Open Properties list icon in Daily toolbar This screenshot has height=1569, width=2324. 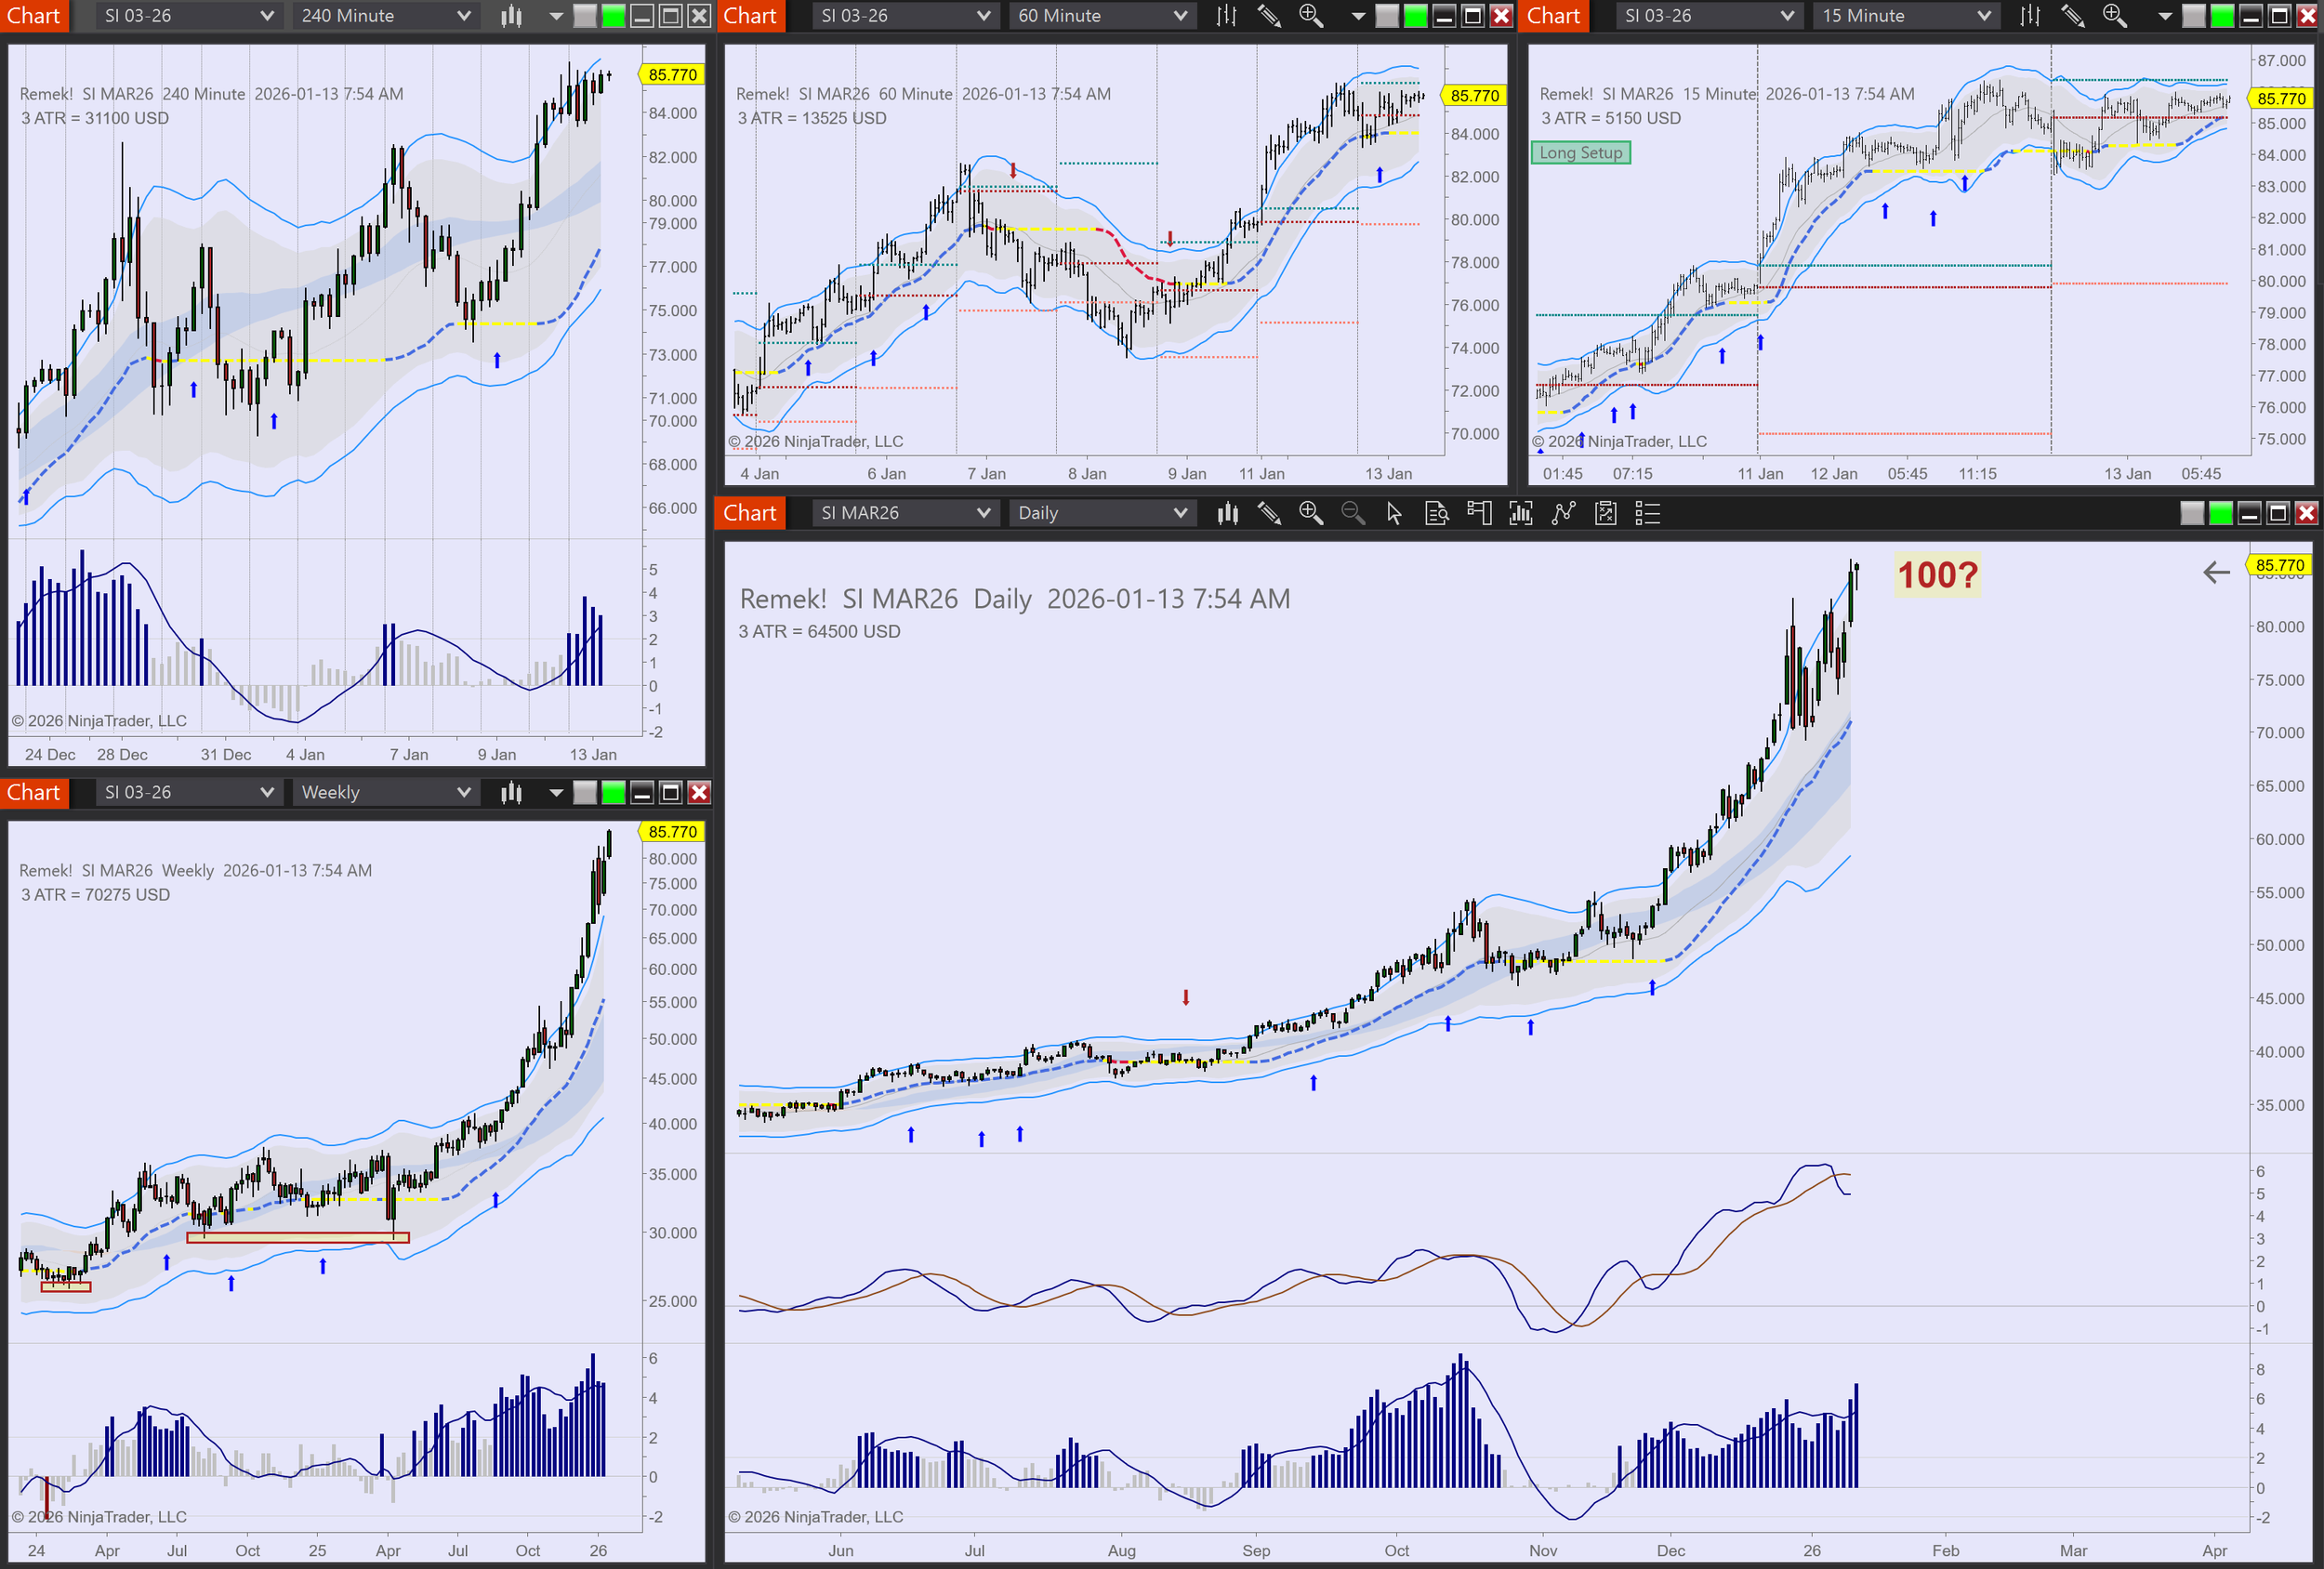tap(1647, 513)
